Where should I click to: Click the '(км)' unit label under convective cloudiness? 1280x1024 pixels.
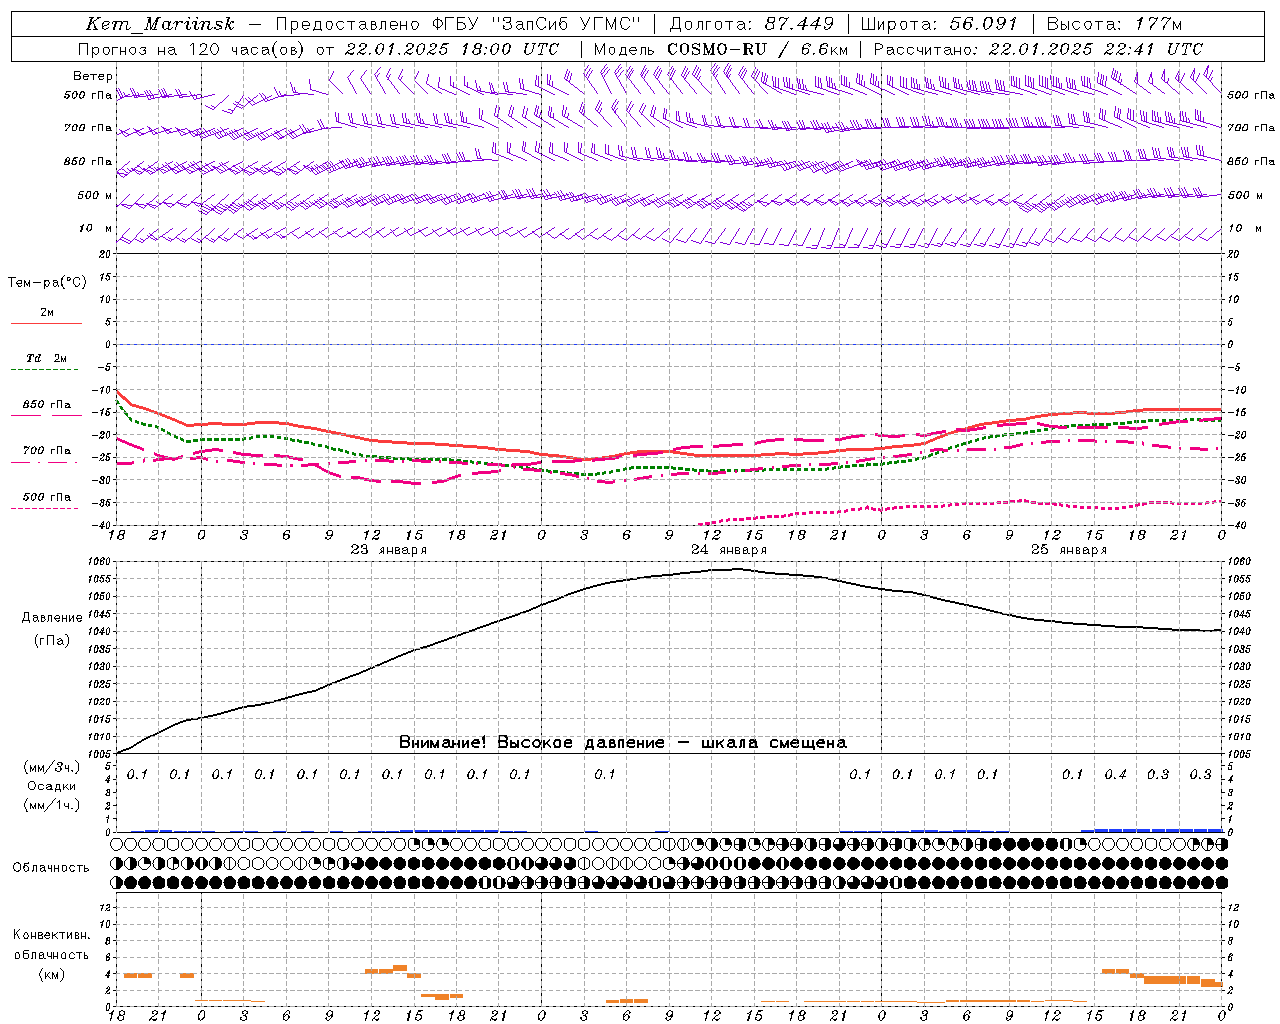pyautogui.click(x=52, y=974)
